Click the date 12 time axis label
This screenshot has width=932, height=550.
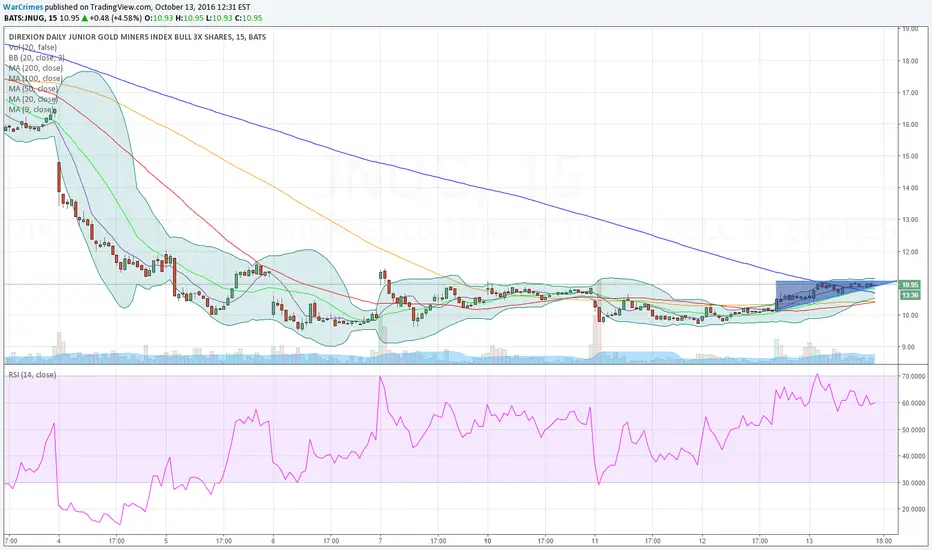click(x=702, y=541)
